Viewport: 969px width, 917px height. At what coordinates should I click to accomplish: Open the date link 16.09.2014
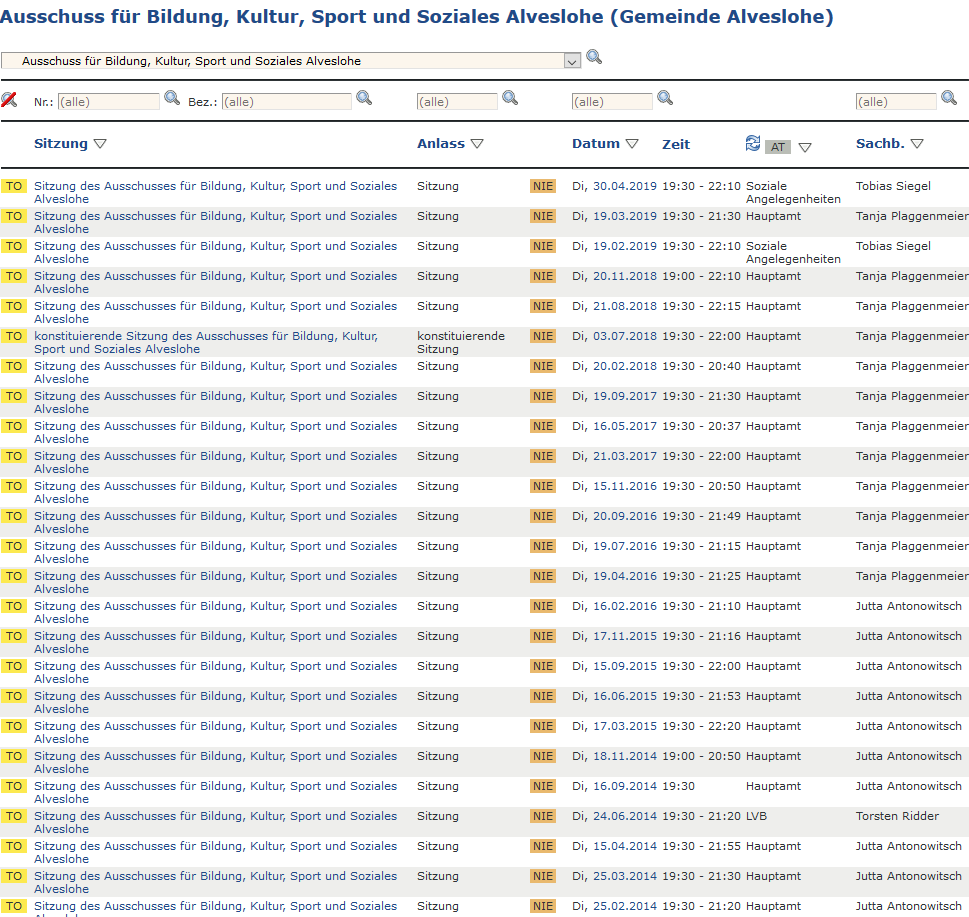click(625, 786)
